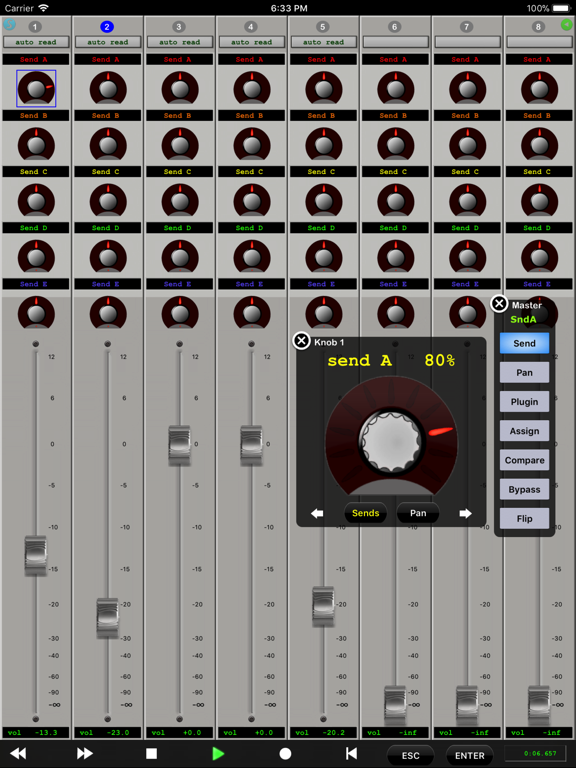This screenshot has height=768, width=576.
Task: Switch to Pan tab in knob popup
Action: point(418,513)
